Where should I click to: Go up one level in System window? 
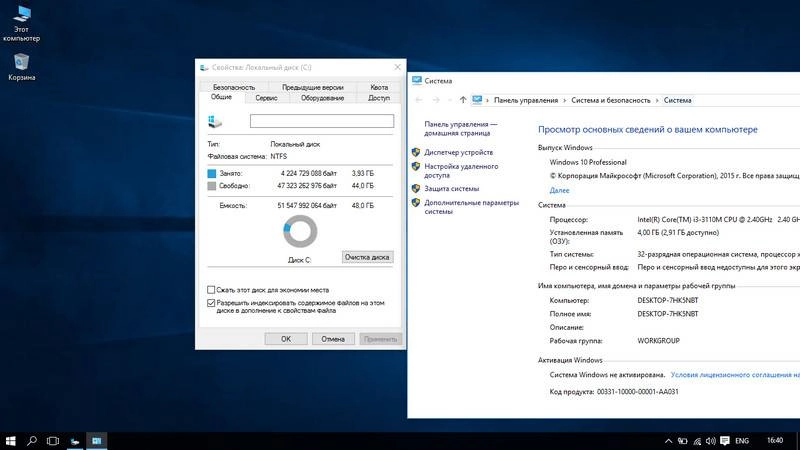[463, 100]
